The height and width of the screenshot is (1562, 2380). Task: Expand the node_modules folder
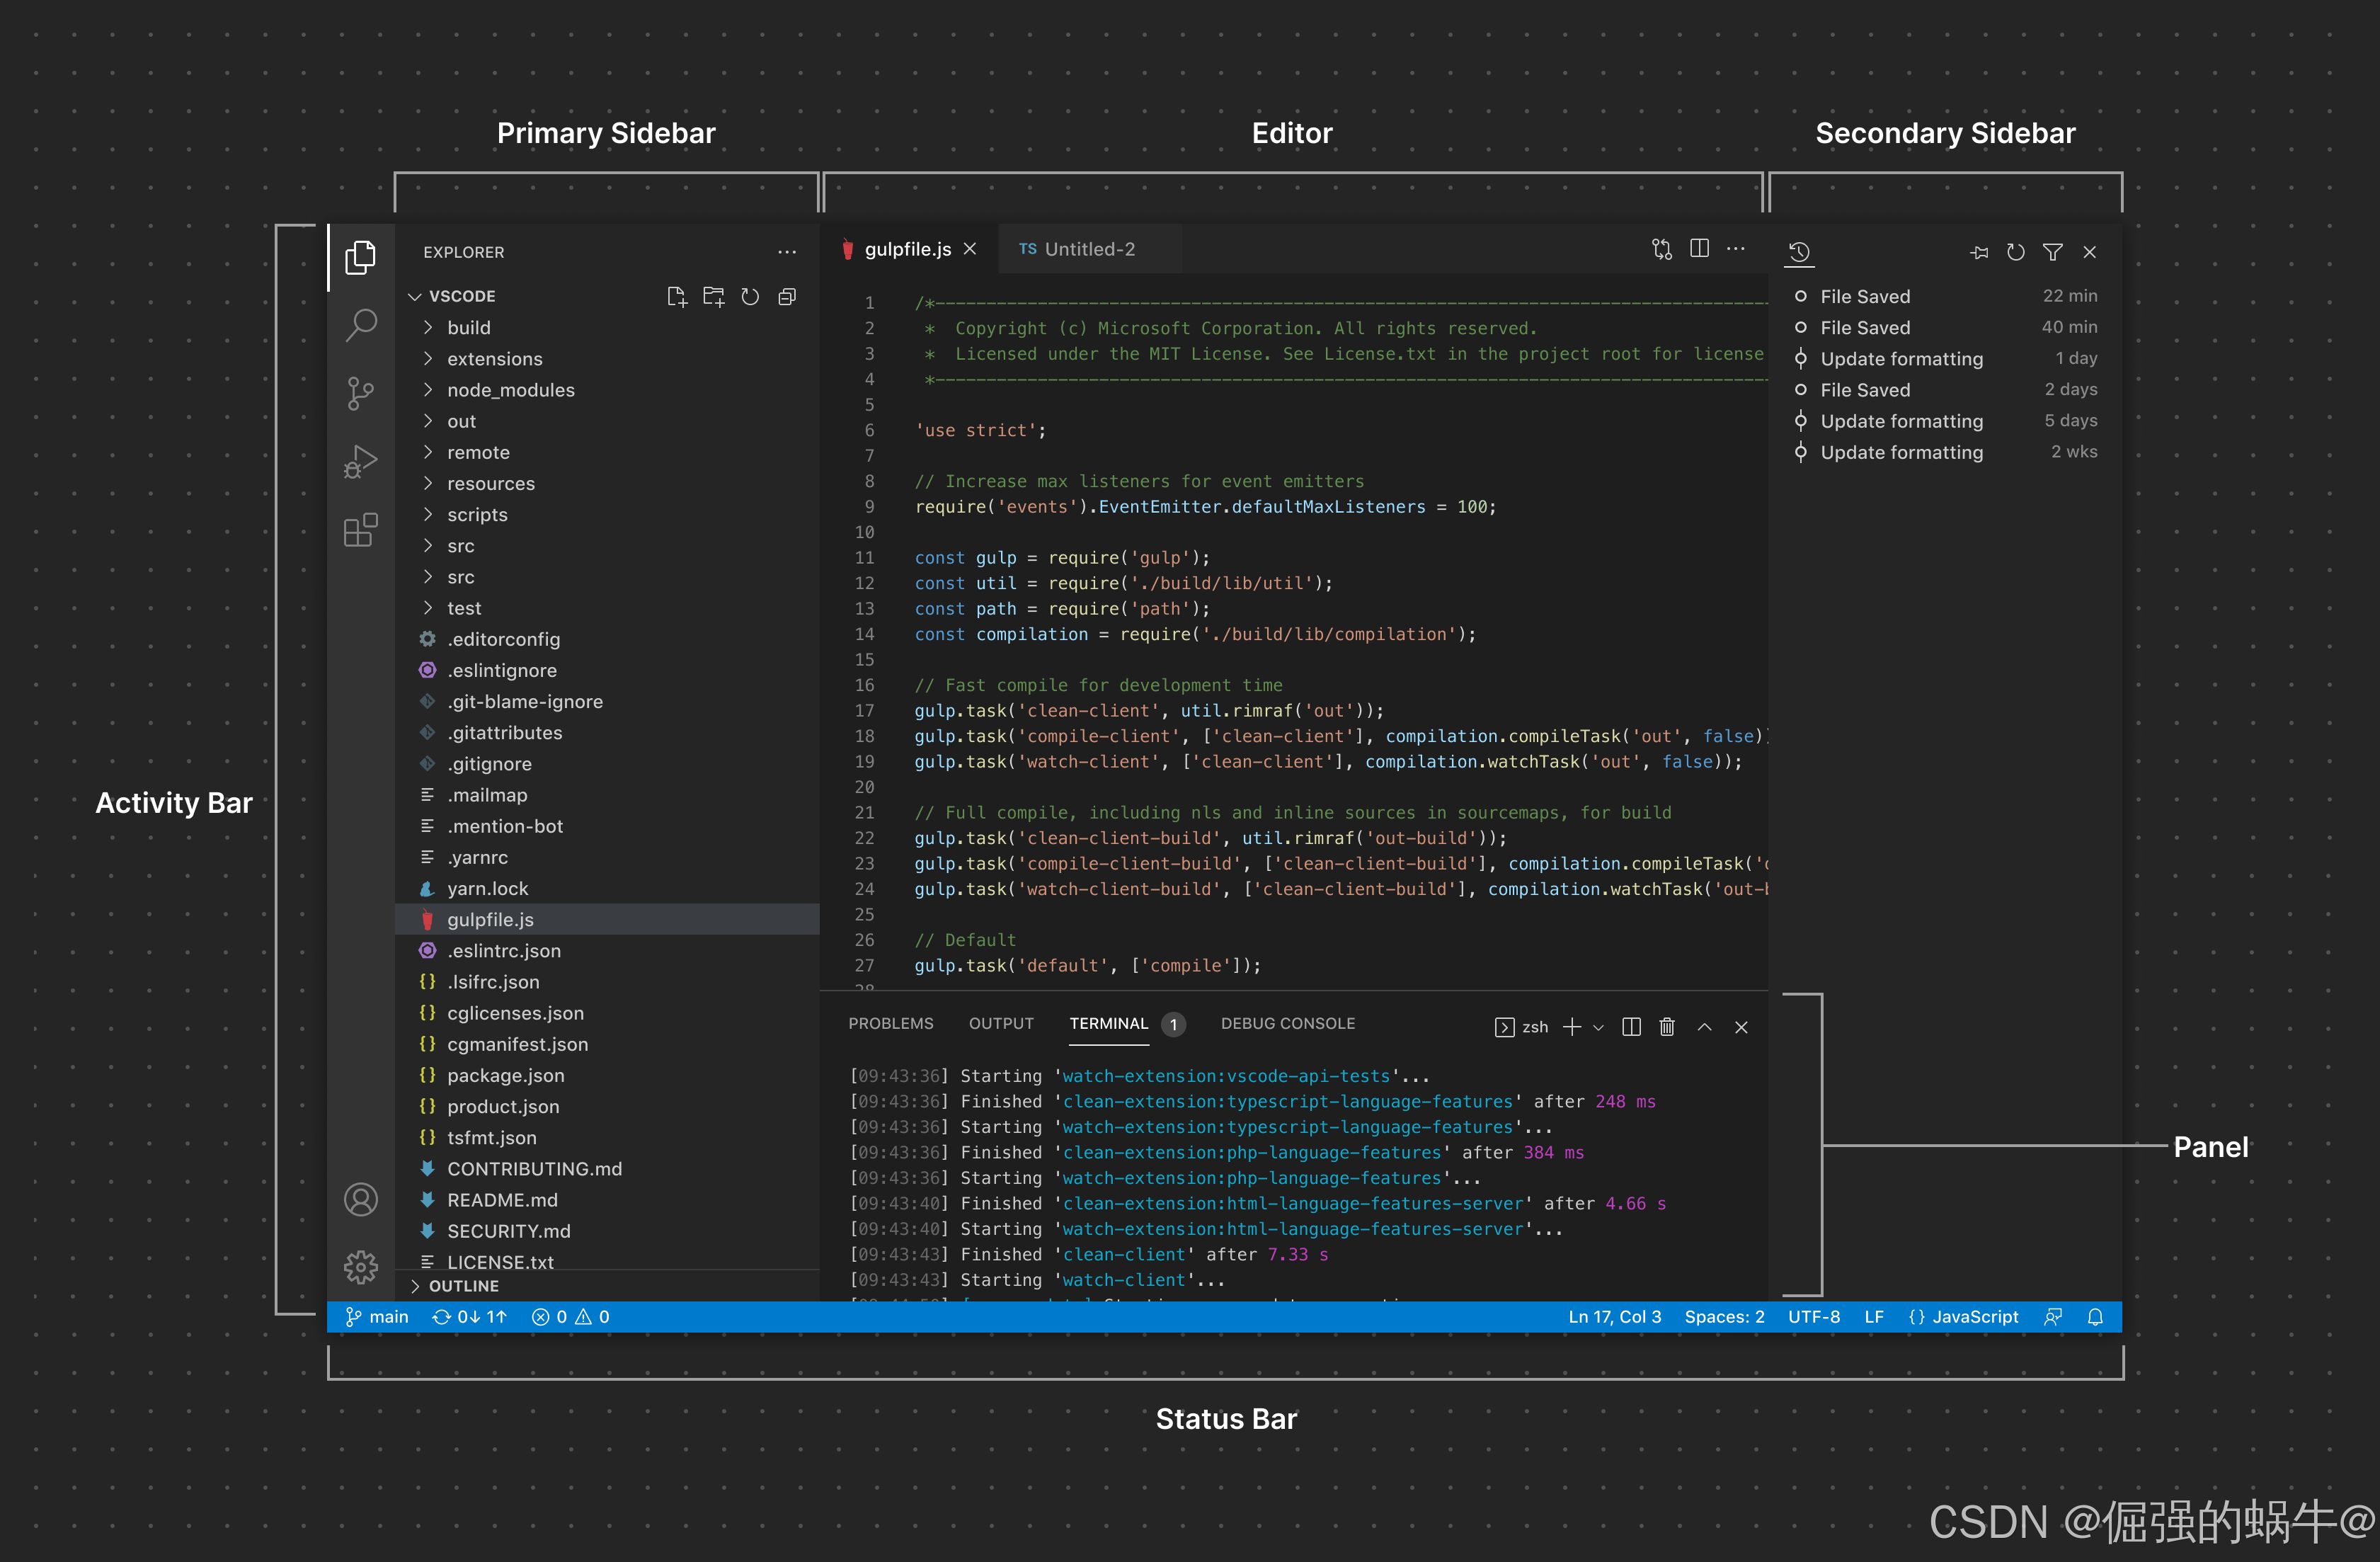pos(510,390)
